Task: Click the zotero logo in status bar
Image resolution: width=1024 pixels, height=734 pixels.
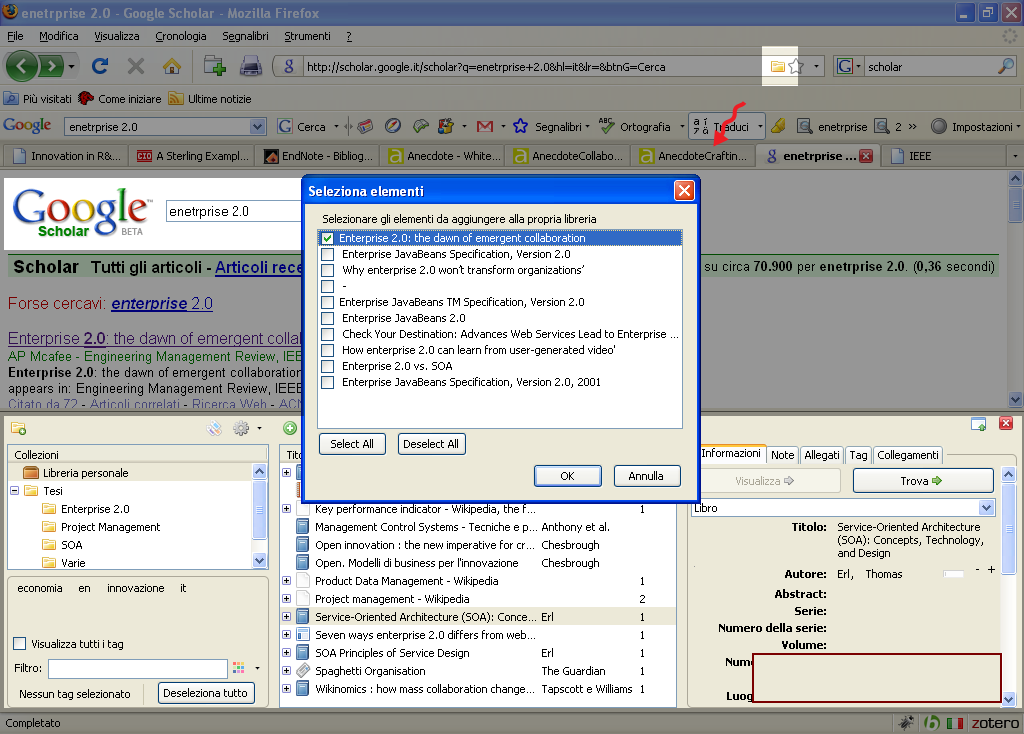Action: 995,723
